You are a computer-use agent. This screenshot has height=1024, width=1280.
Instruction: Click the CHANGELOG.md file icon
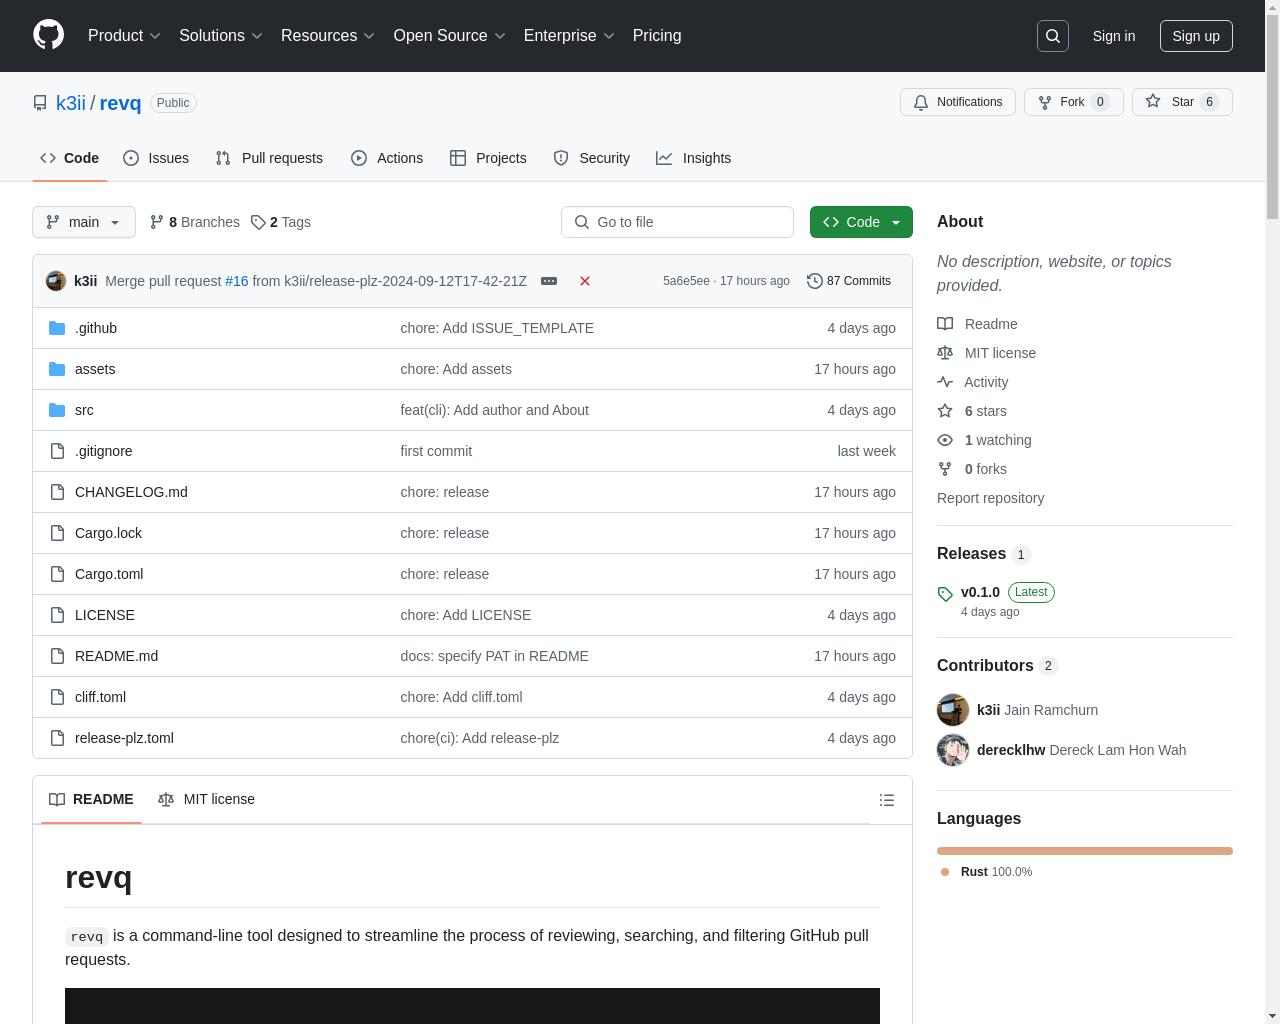click(x=57, y=492)
